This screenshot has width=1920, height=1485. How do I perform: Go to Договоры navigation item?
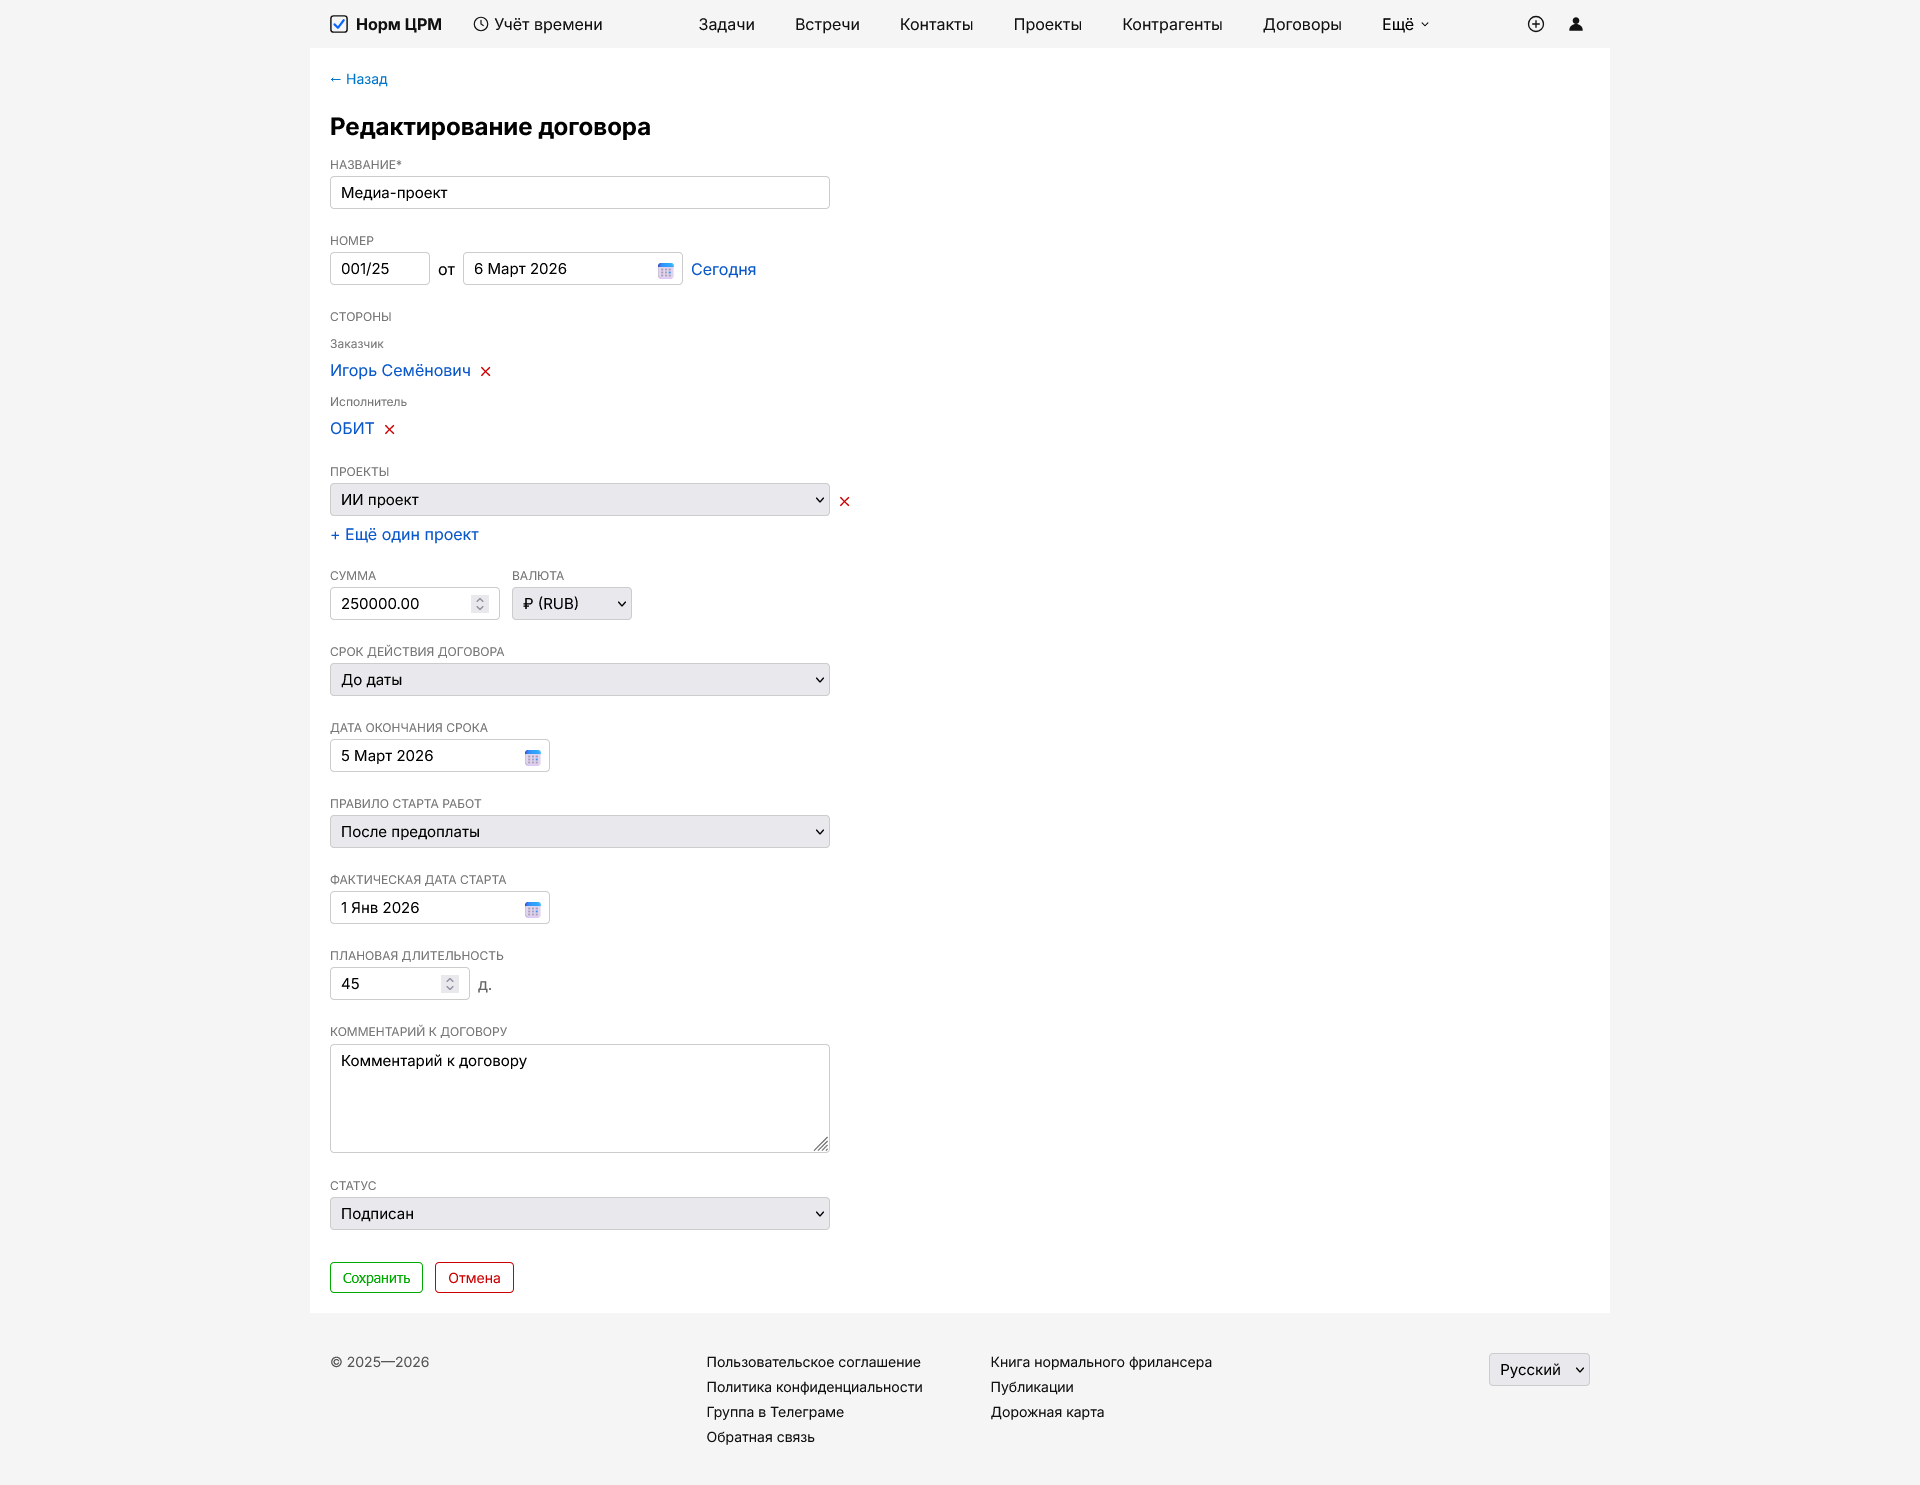point(1301,24)
